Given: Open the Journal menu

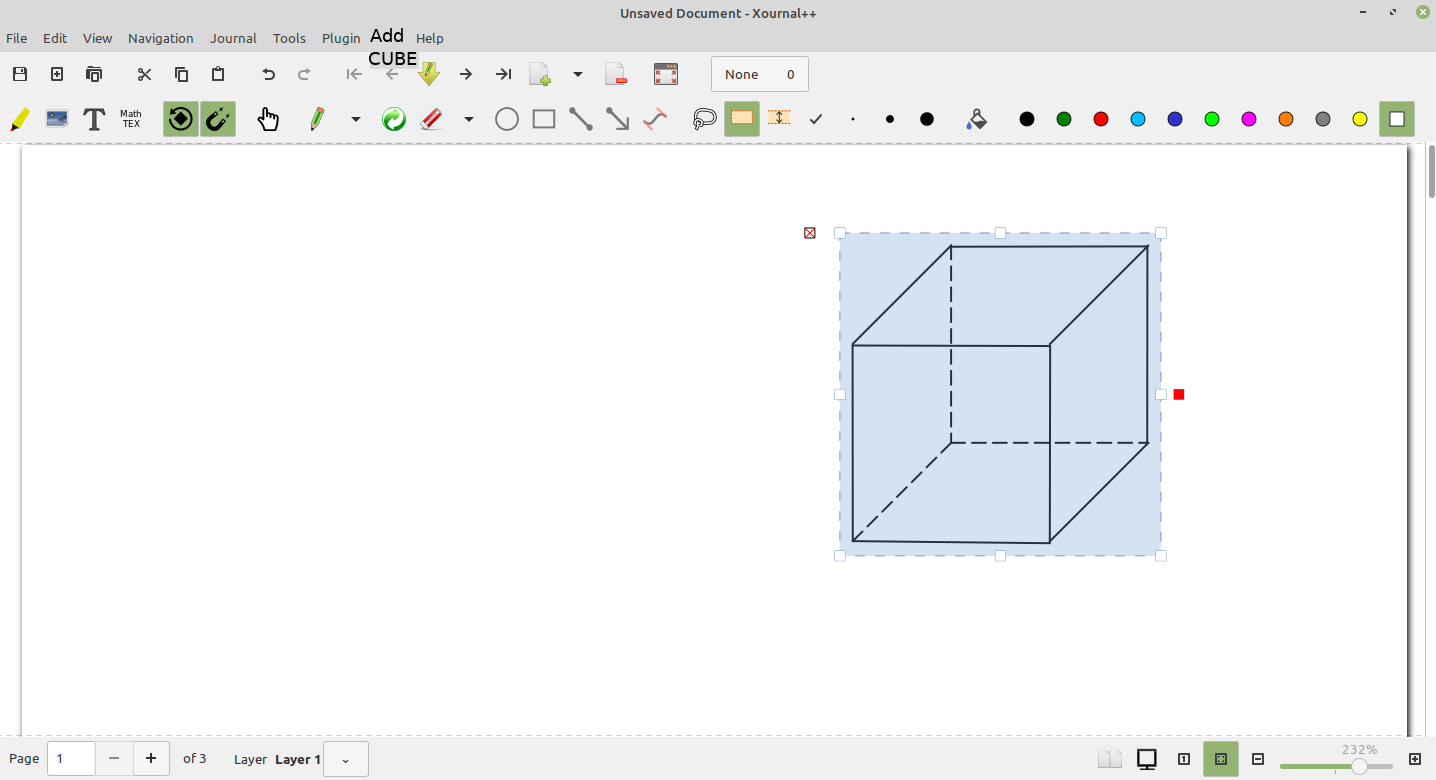Looking at the screenshot, I should [233, 38].
